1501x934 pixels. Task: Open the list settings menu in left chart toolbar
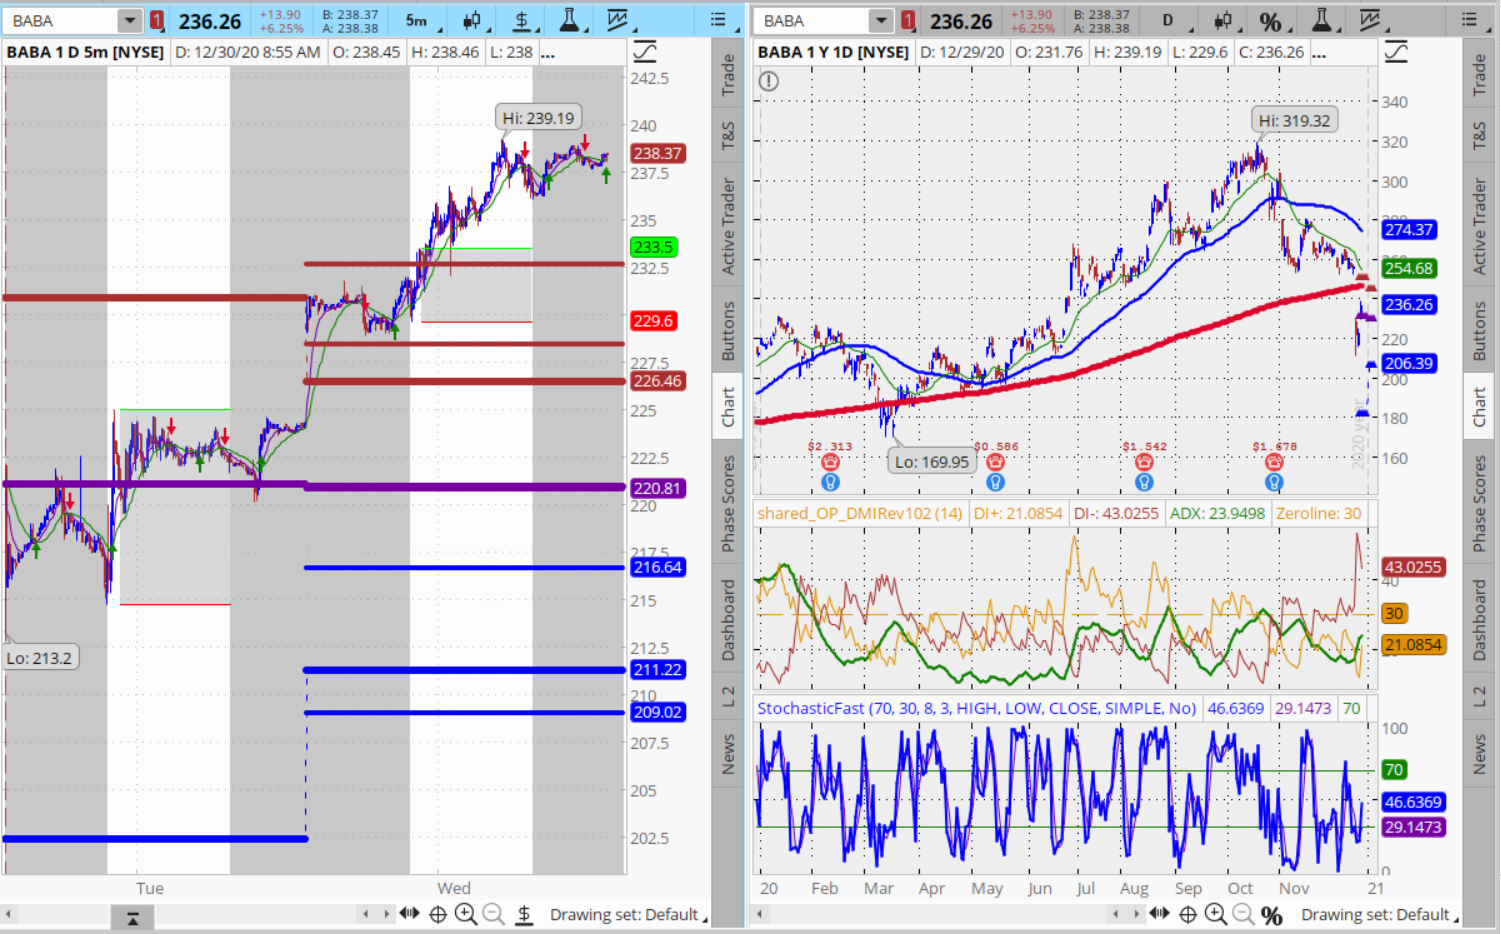tap(718, 20)
